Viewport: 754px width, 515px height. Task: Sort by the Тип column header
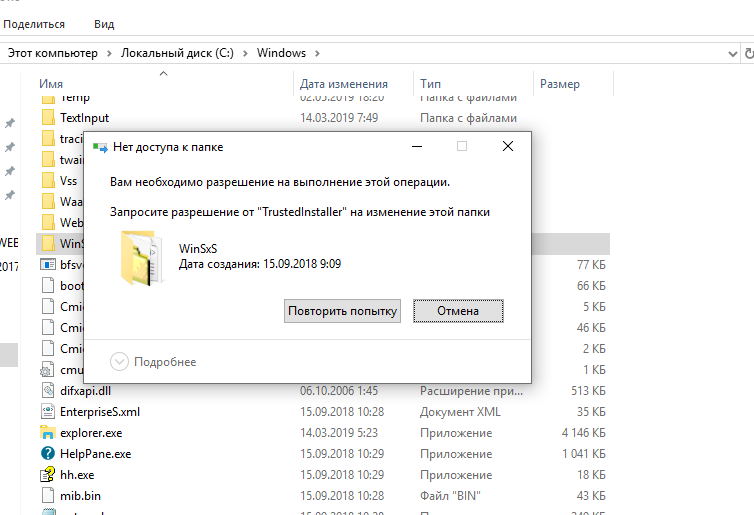click(430, 84)
